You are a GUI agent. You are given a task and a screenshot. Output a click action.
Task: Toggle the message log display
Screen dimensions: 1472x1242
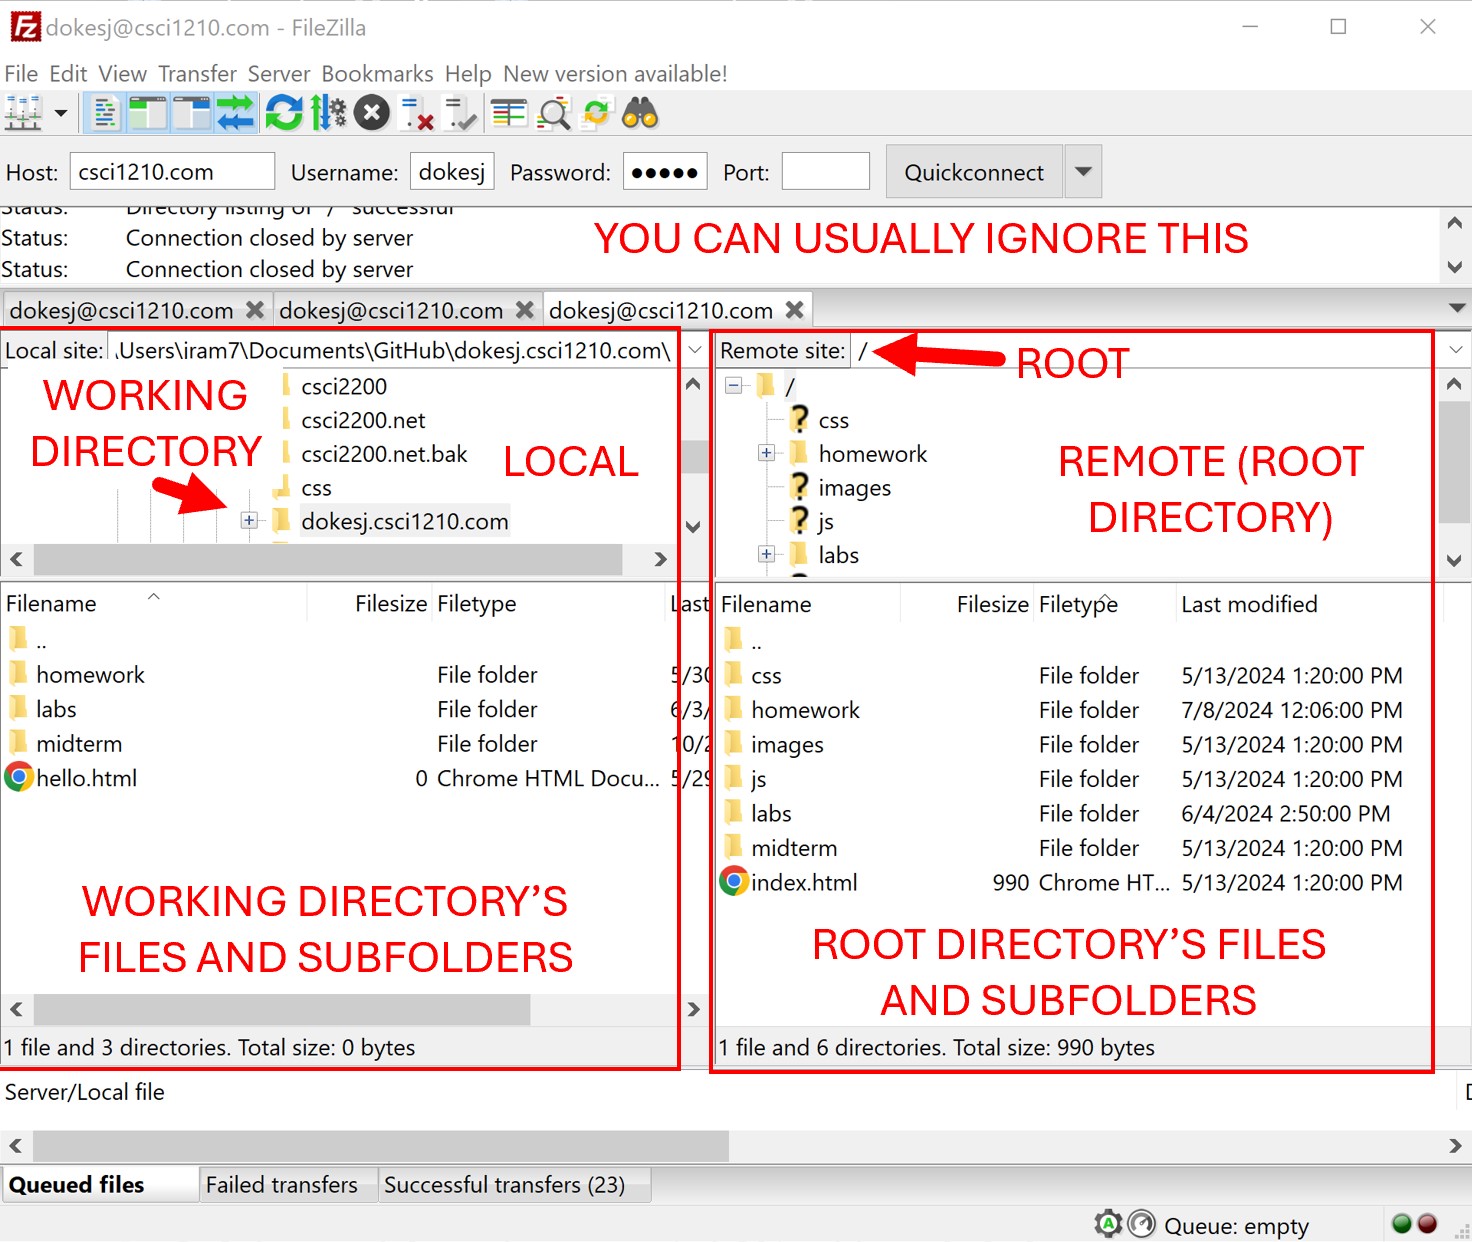(104, 114)
